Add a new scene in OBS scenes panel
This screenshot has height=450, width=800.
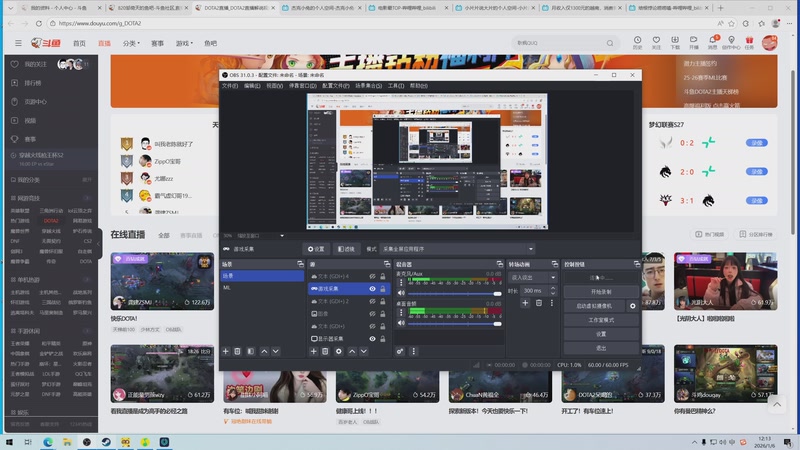(x=226, y=351)
